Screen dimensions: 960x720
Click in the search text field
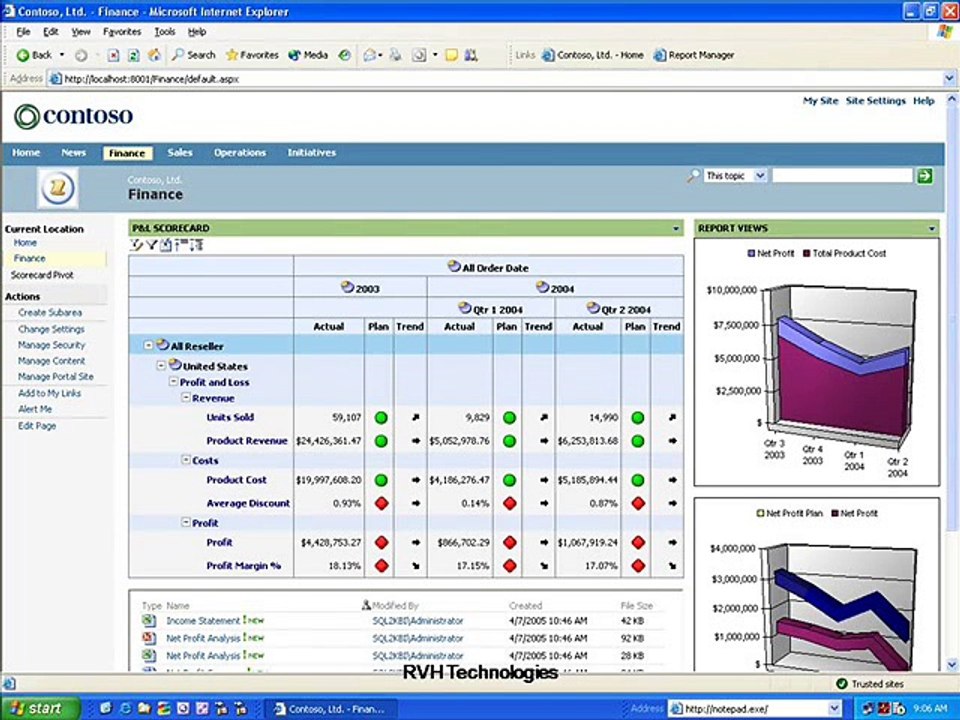[x=842, y=176]
